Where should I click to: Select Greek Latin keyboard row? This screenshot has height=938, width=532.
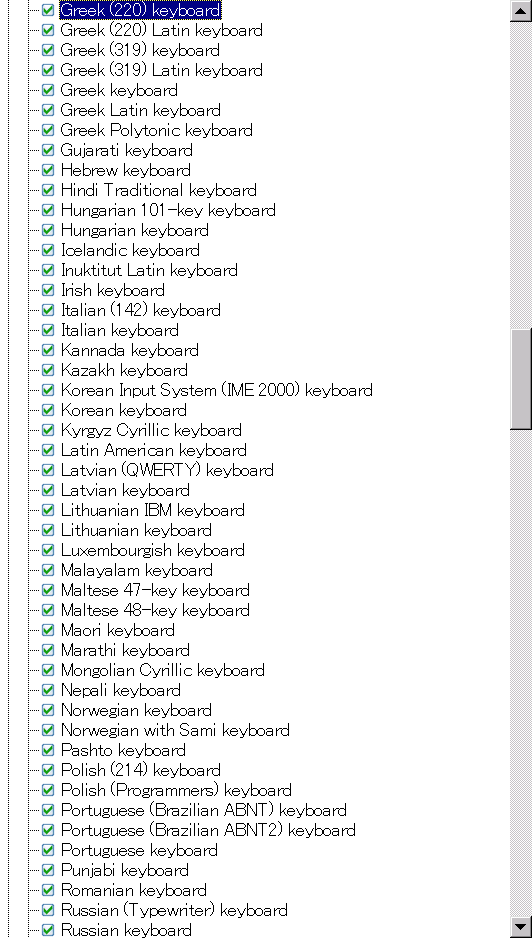point(141,110)
